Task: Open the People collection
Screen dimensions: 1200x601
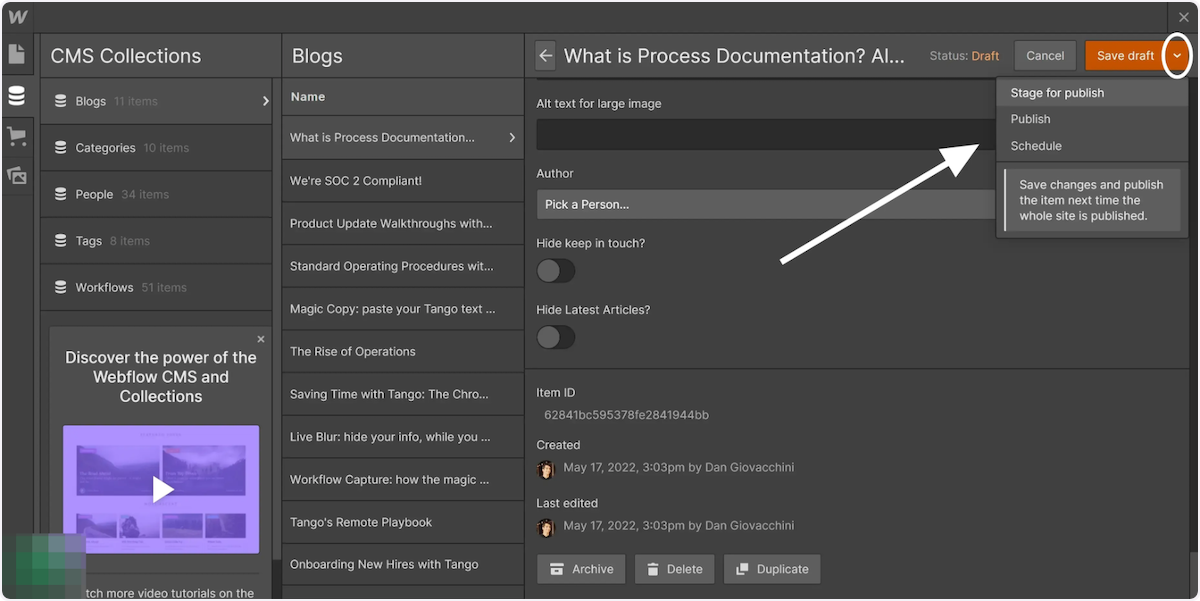Action: tap(156, 194)
